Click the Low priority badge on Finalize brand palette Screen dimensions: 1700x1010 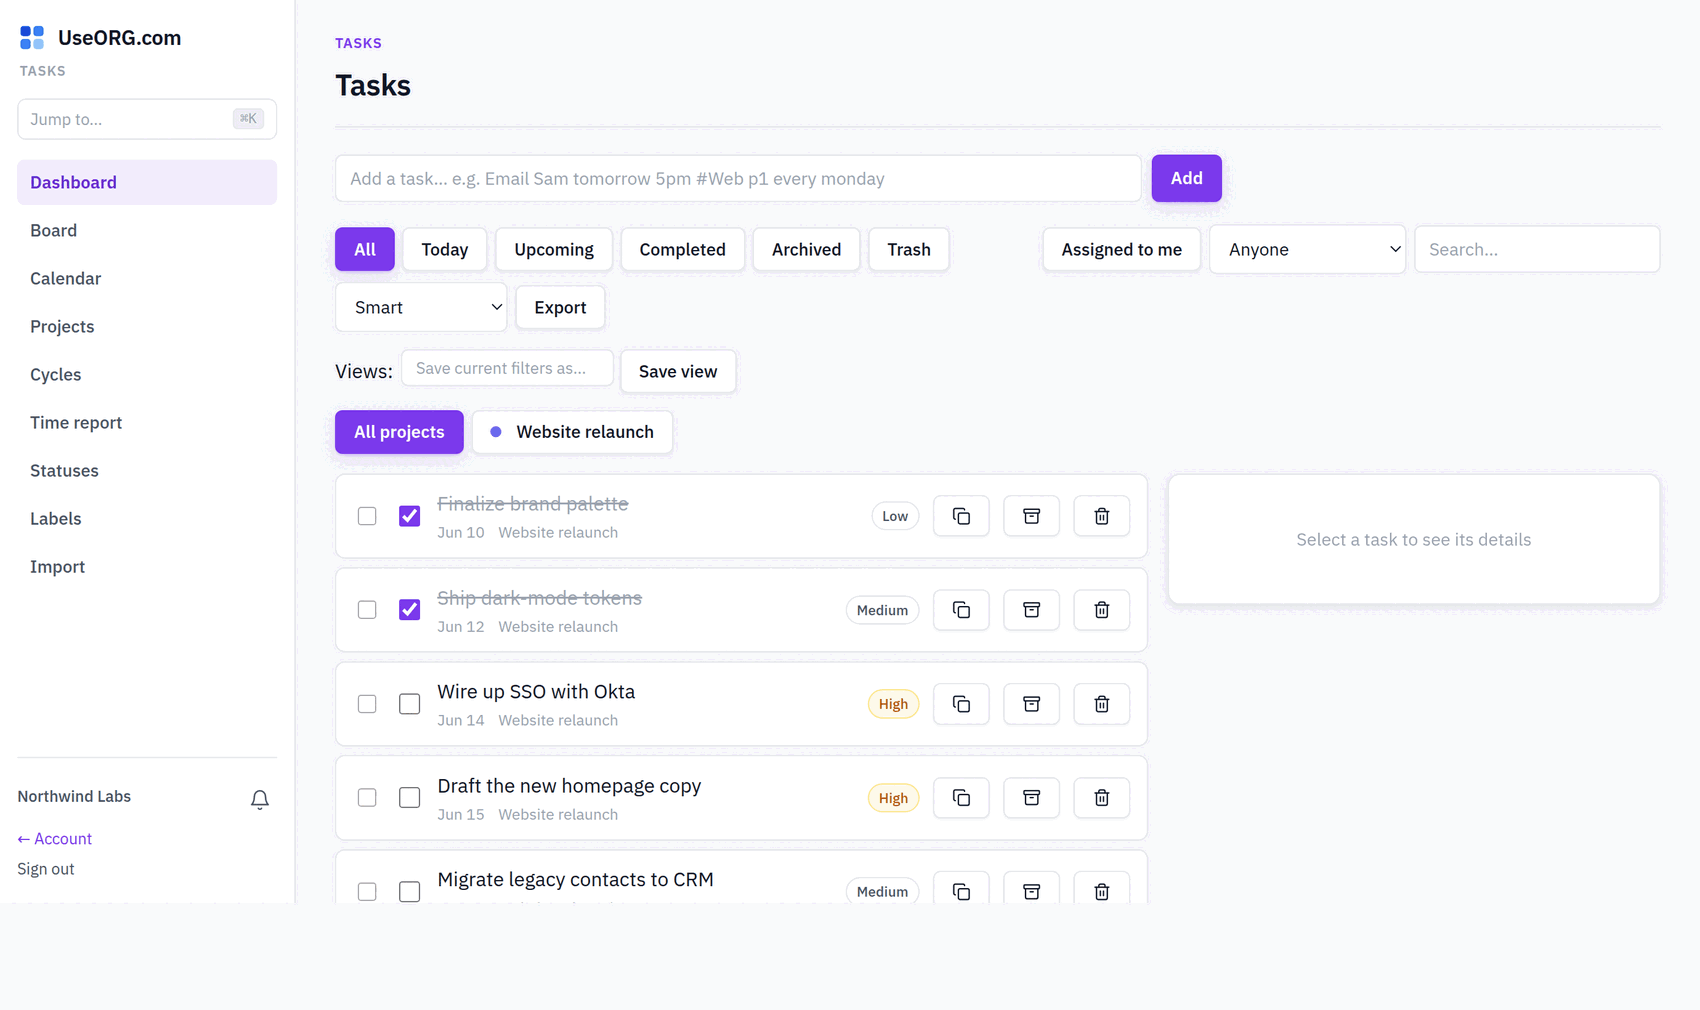click(x=895, y=516)
